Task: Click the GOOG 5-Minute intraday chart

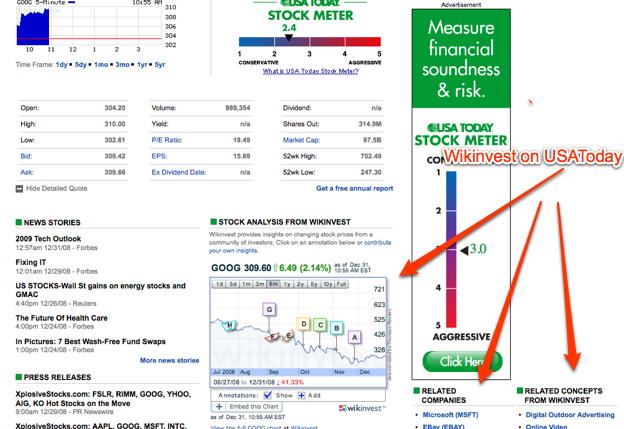Action: click(x=89, y=26)
